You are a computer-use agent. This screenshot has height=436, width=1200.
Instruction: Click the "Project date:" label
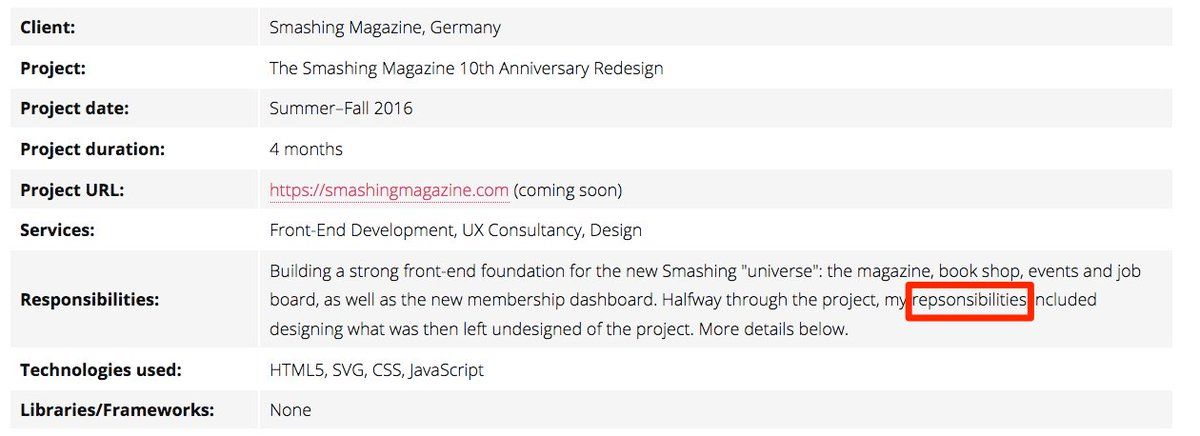(75, 109)
